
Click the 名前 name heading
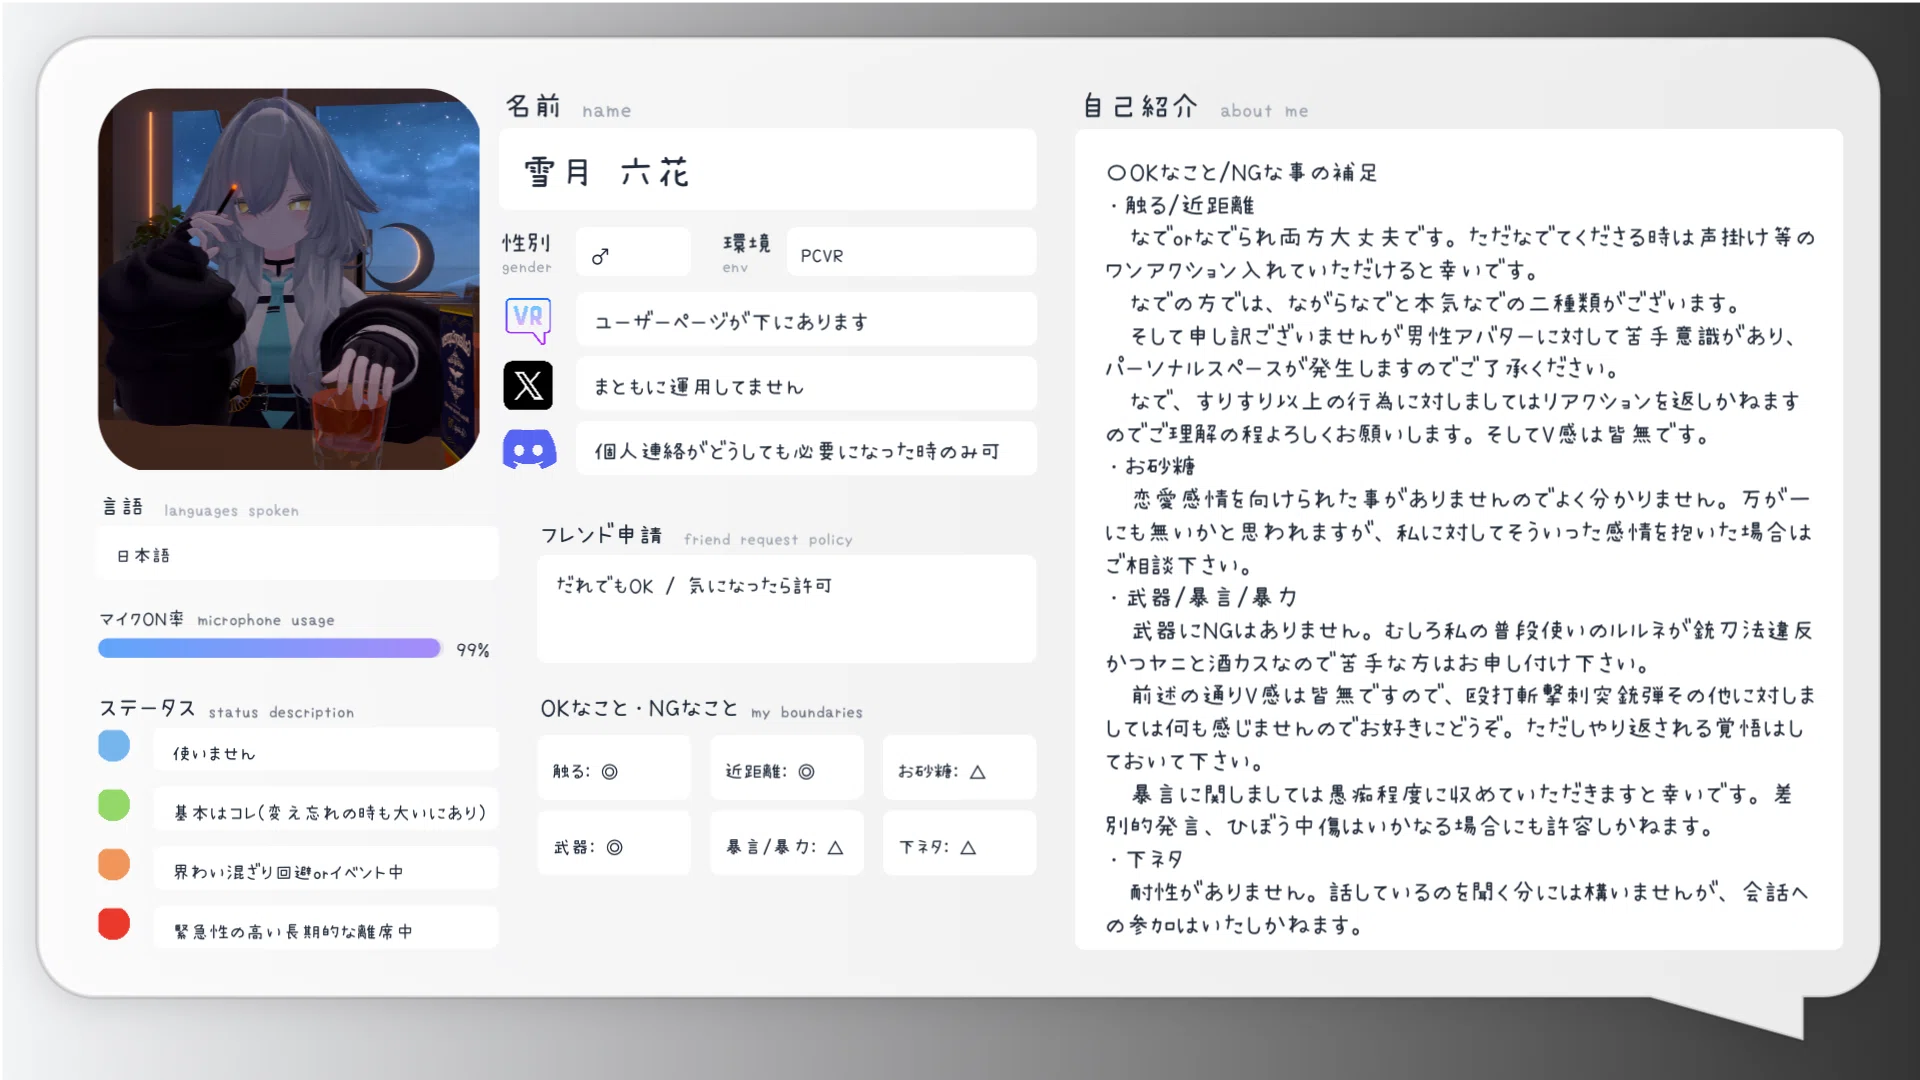tap(568, 107)
